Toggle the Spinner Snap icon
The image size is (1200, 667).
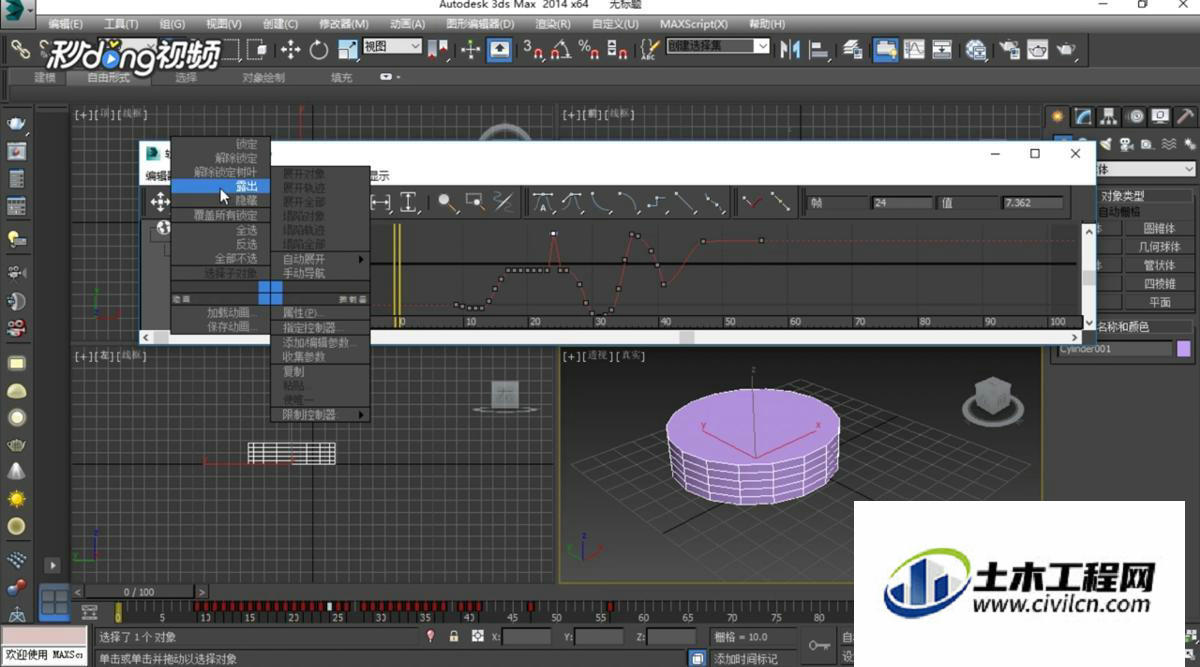click(x=617, y=49)
